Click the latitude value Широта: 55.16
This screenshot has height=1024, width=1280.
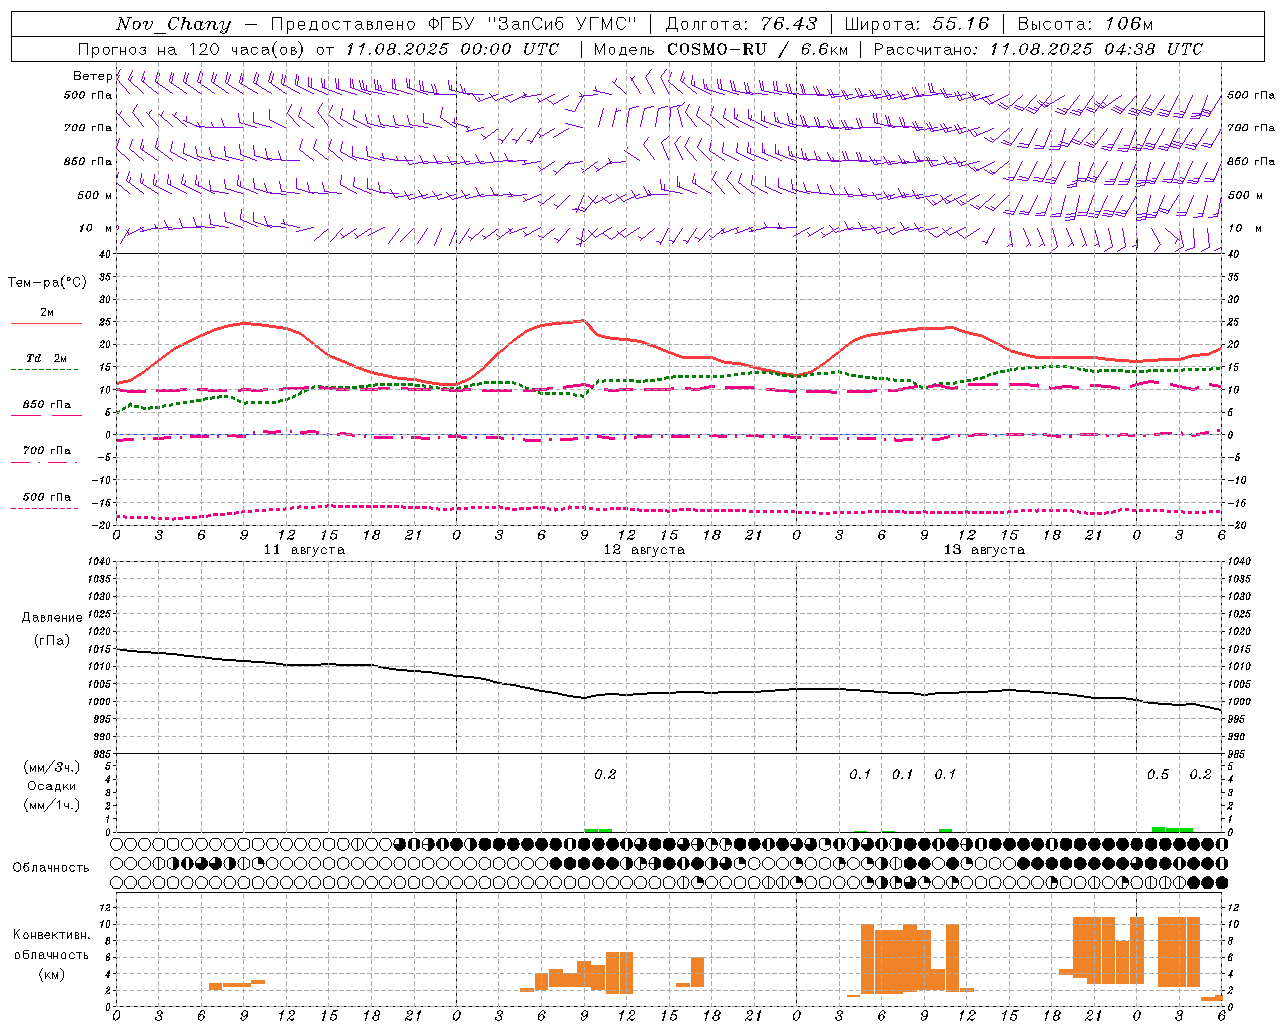click(x=917, y=24)
